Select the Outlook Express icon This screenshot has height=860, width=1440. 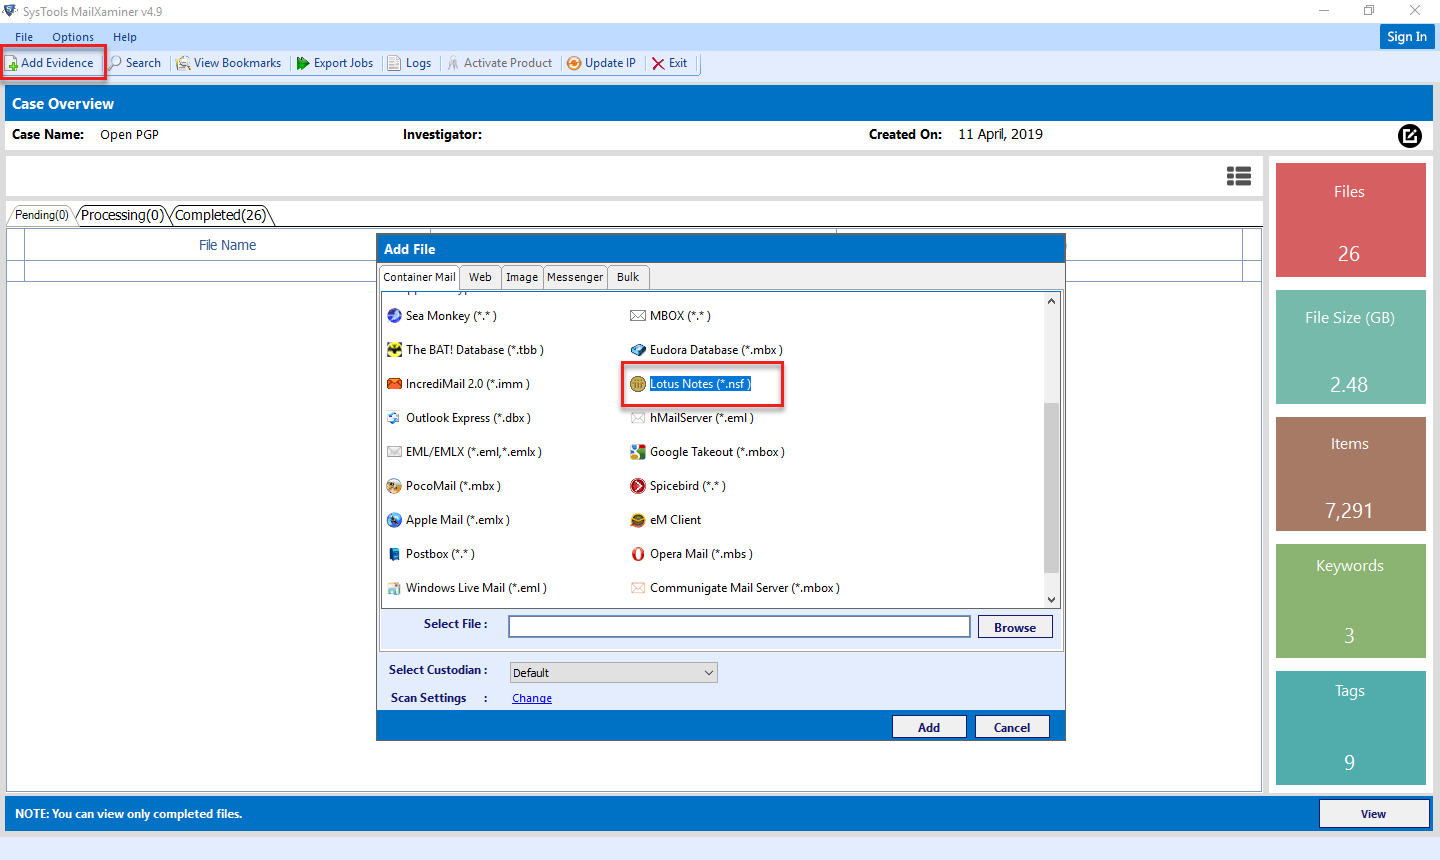point(394,418)
